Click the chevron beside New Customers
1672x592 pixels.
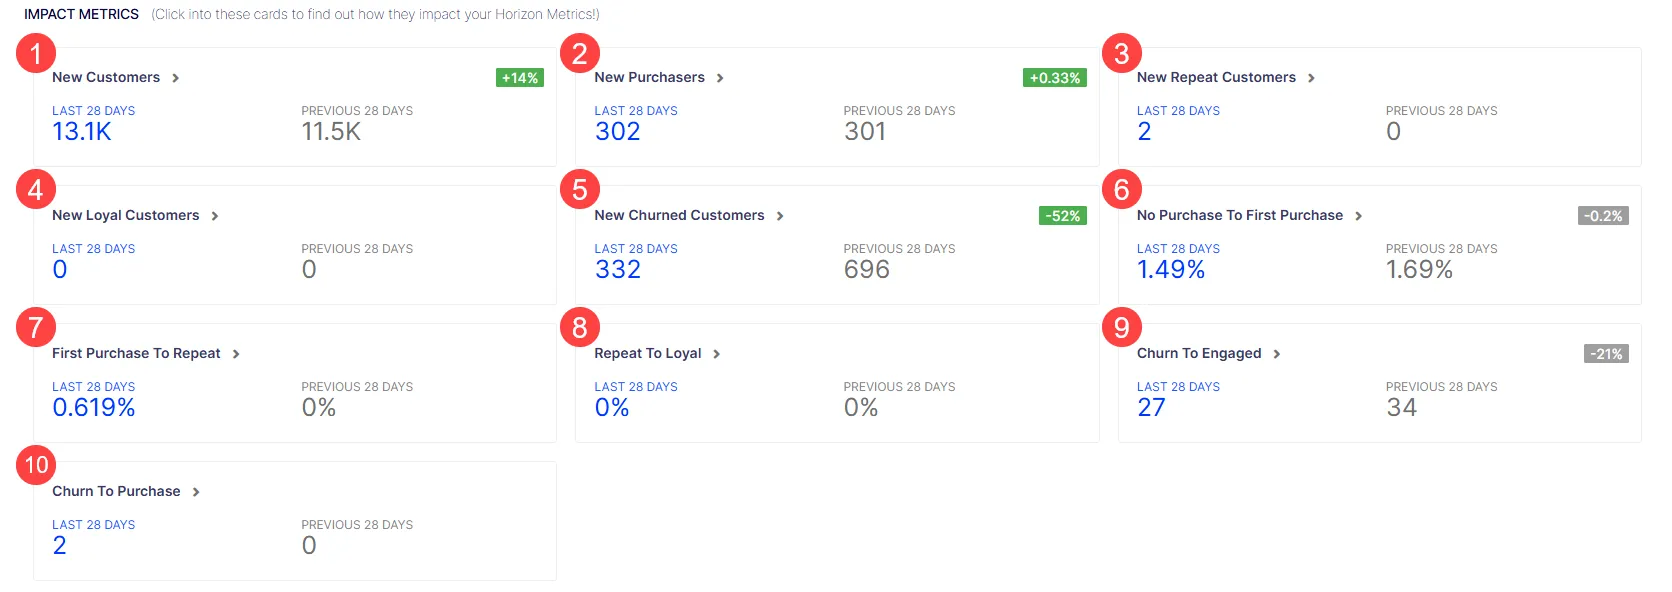point(176,78)
